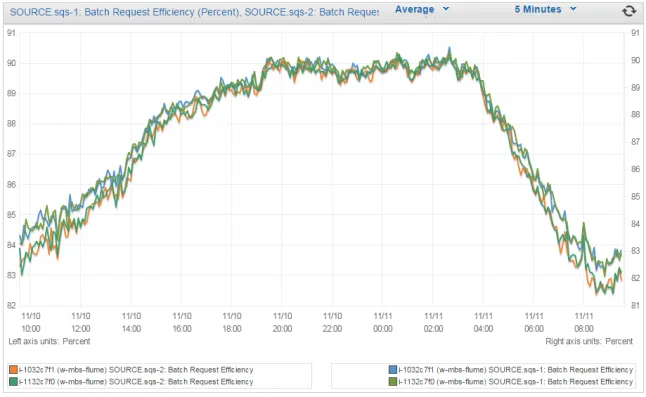Click the right axis value 84
This screenshot has height=397, width=646.
(636, 224)
